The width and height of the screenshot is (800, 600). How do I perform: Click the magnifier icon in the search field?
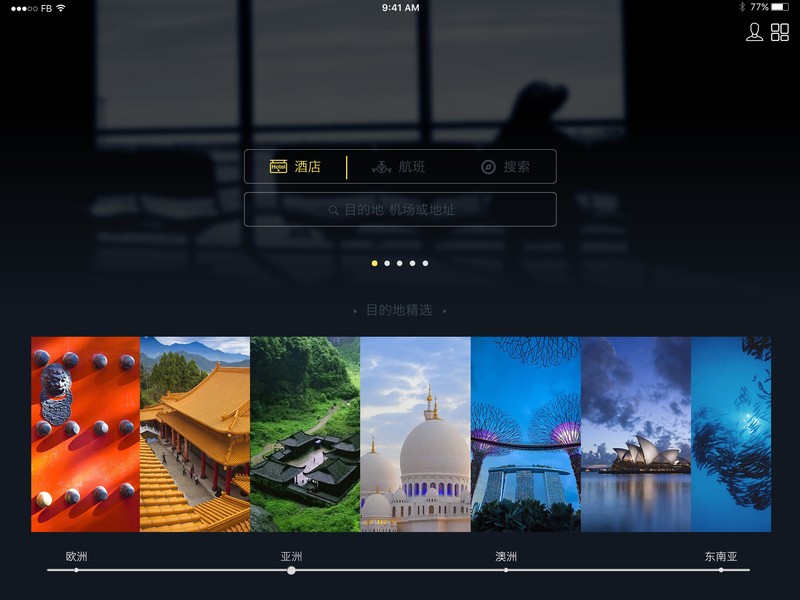coord(333,210)
